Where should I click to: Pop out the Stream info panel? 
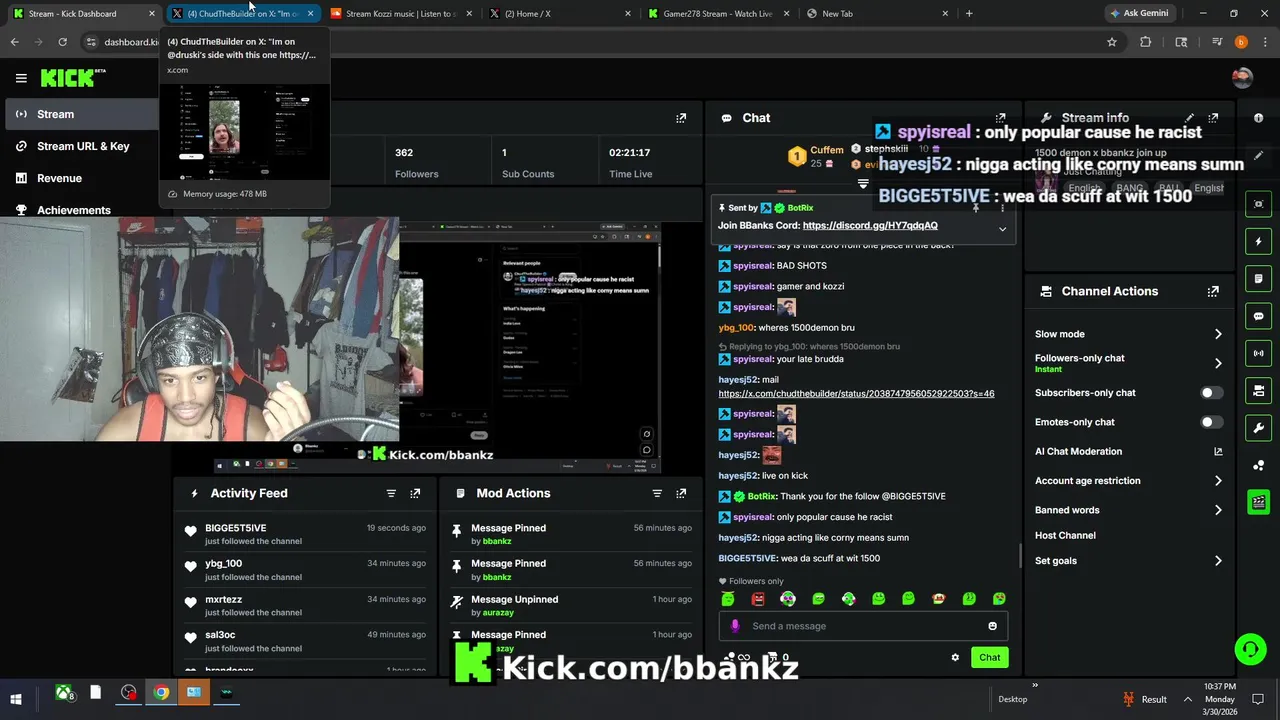coord(1213,118)
